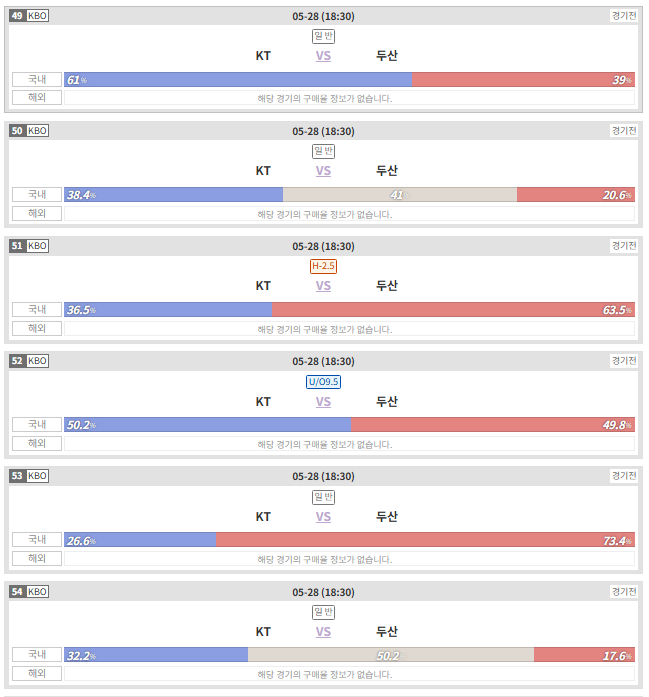The image size is (649, 697).
Task: Switch to 해외 tab in match 52
Action: pos(37,443)
